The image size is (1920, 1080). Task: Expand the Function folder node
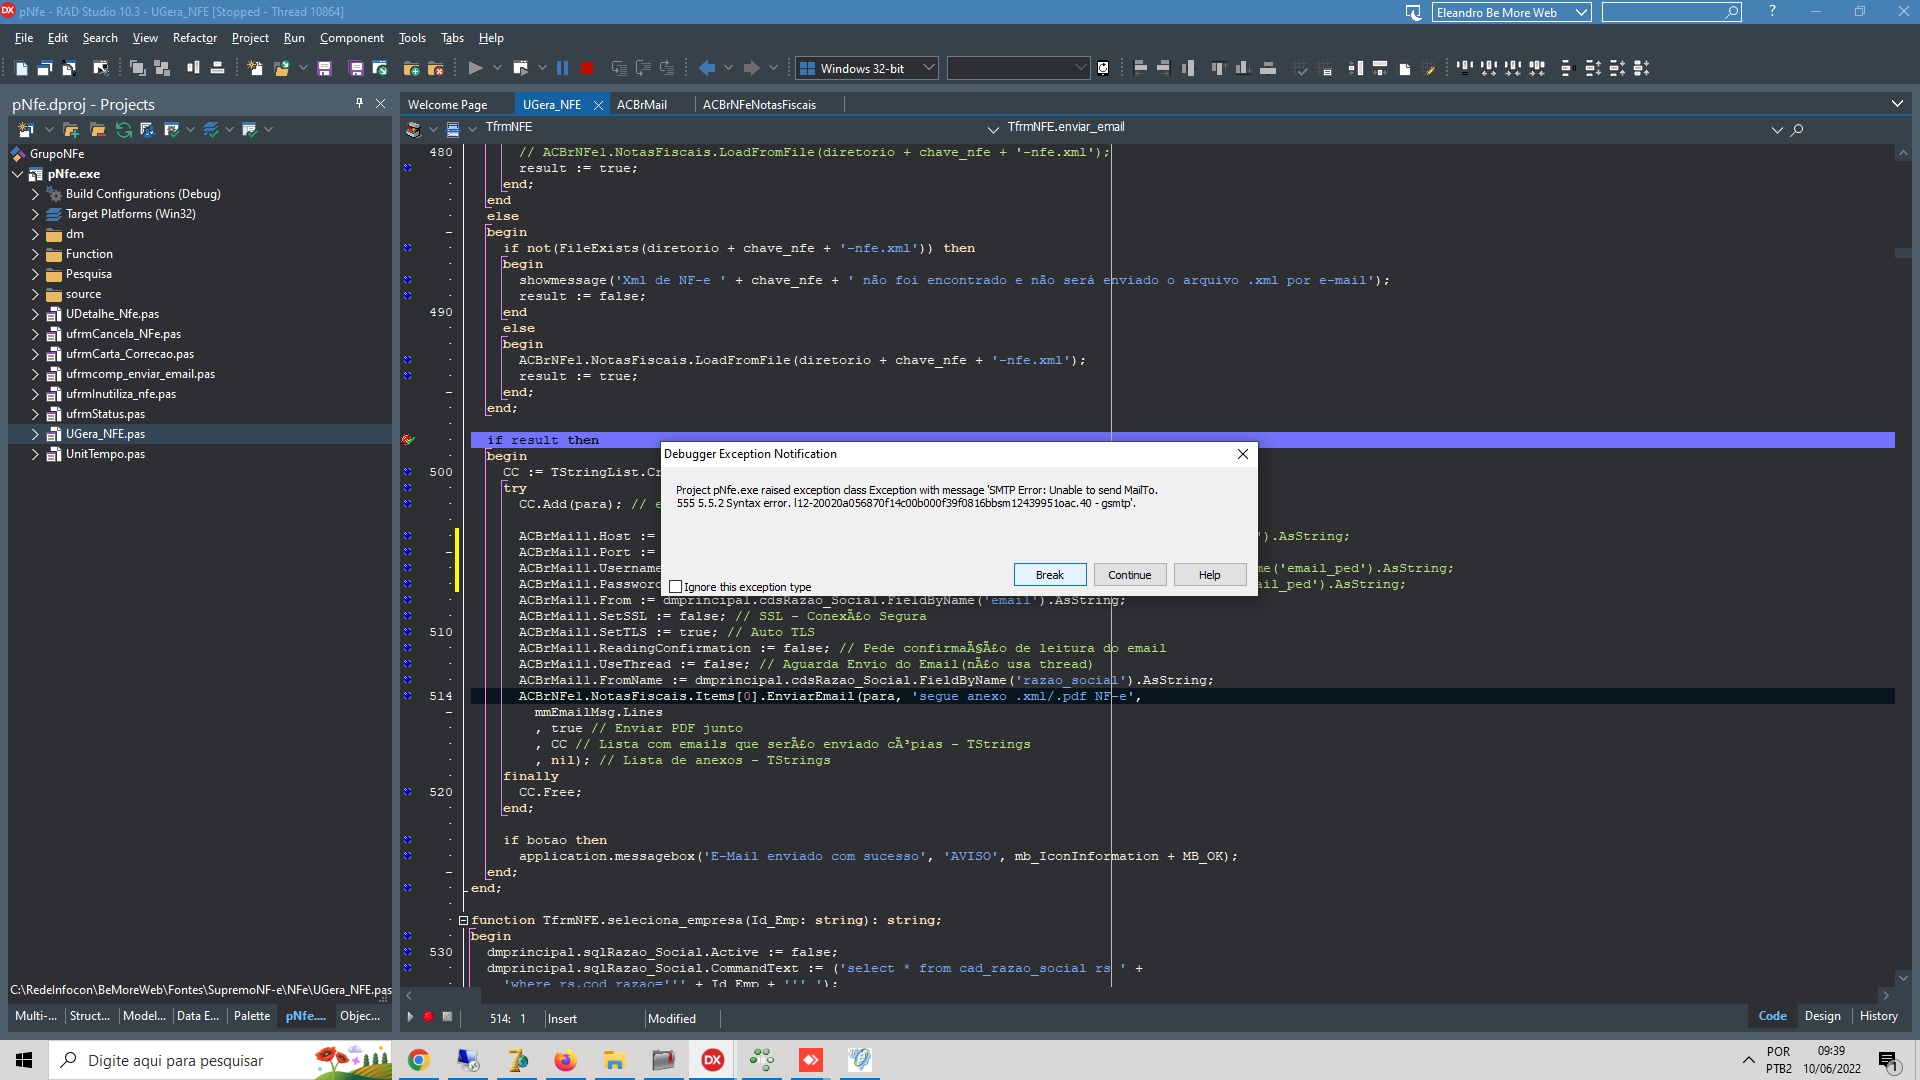(x=35, y=254)
